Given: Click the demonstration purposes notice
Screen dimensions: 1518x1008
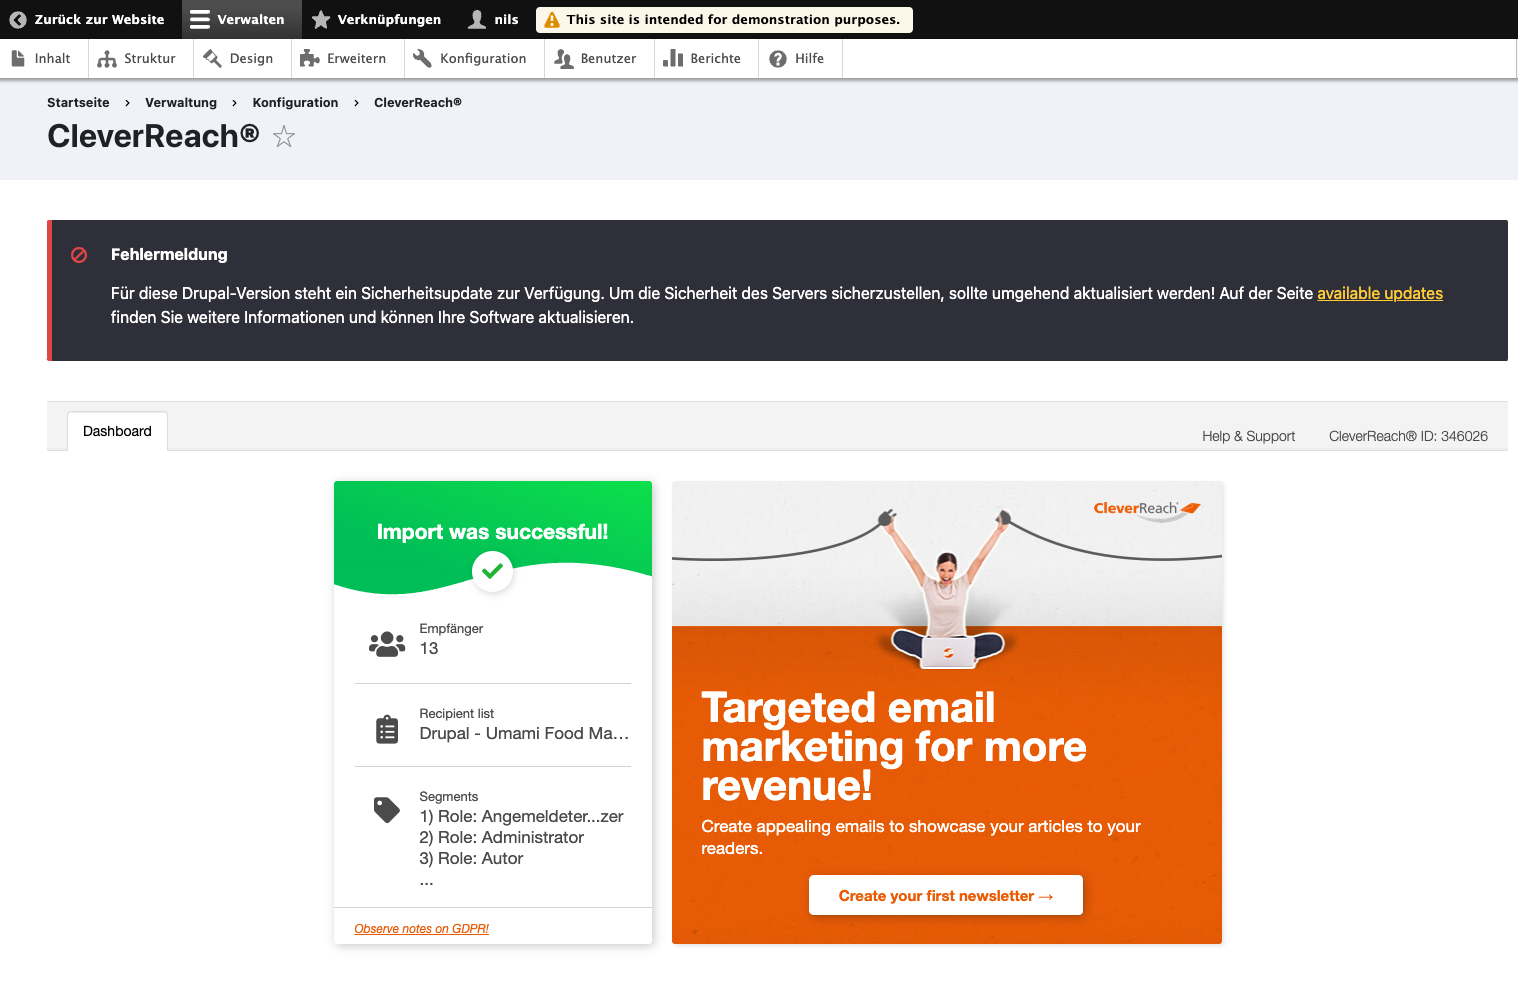Looking at the screenshot, I should (724, 20).
